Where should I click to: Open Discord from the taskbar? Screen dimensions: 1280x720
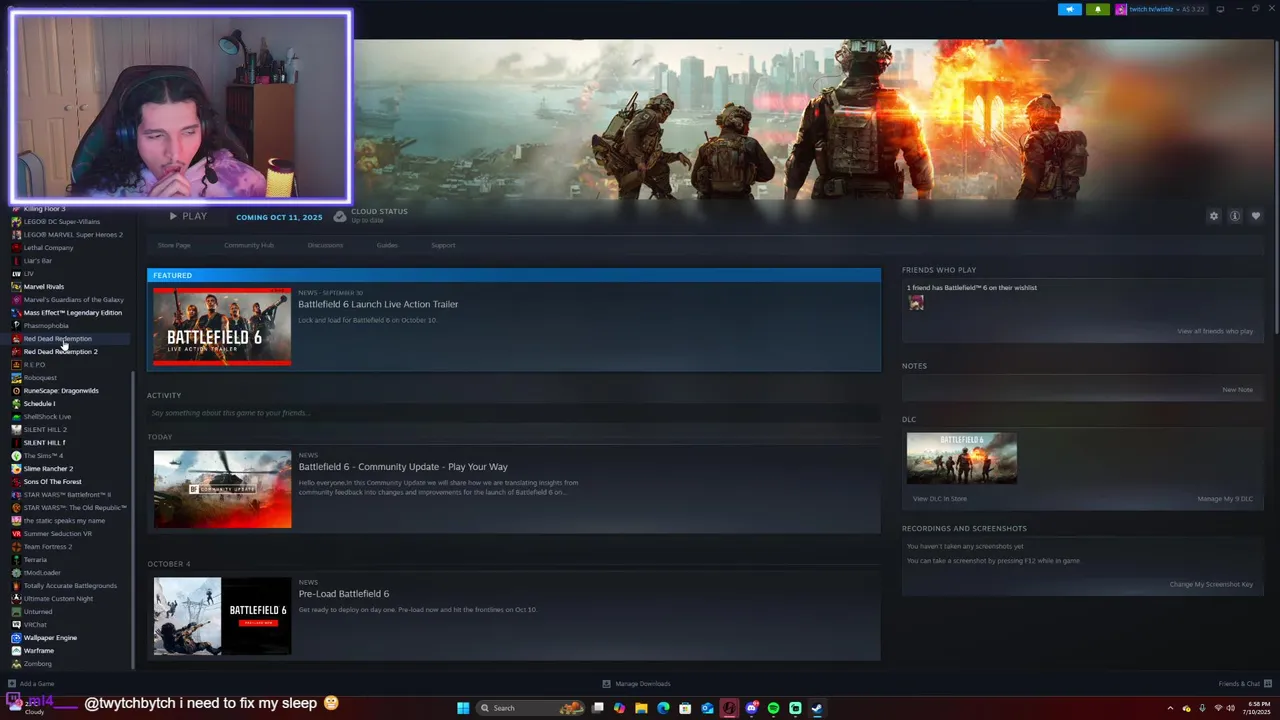coord(751,708)
